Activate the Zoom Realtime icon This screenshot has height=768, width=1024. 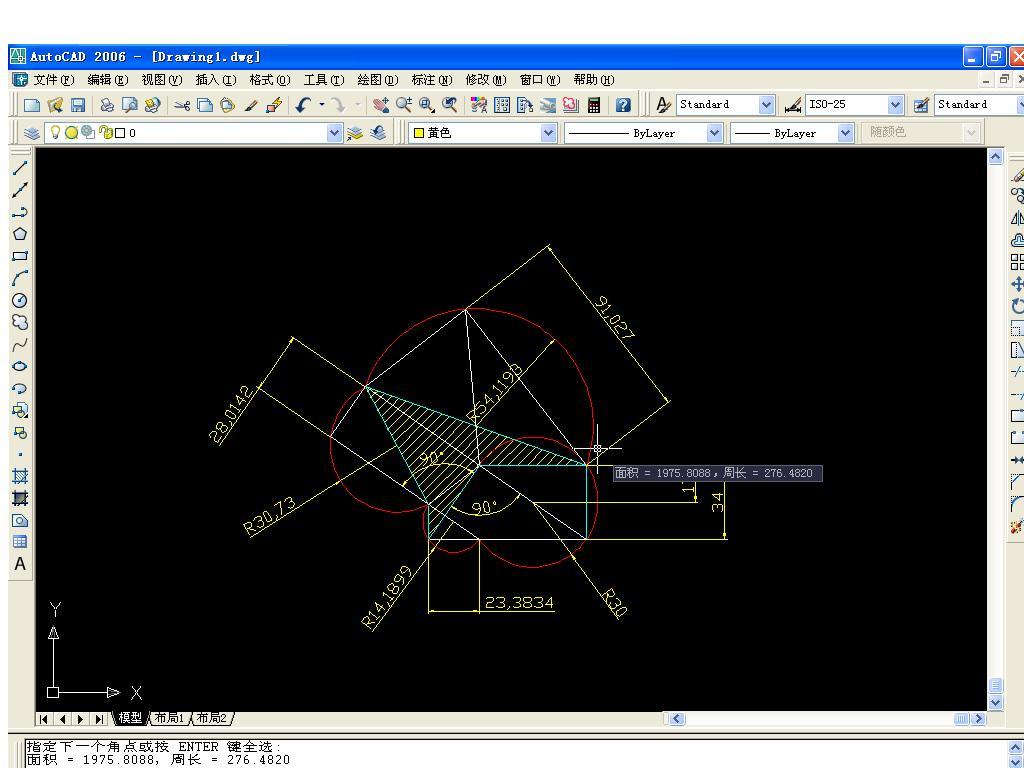[404, 105]
